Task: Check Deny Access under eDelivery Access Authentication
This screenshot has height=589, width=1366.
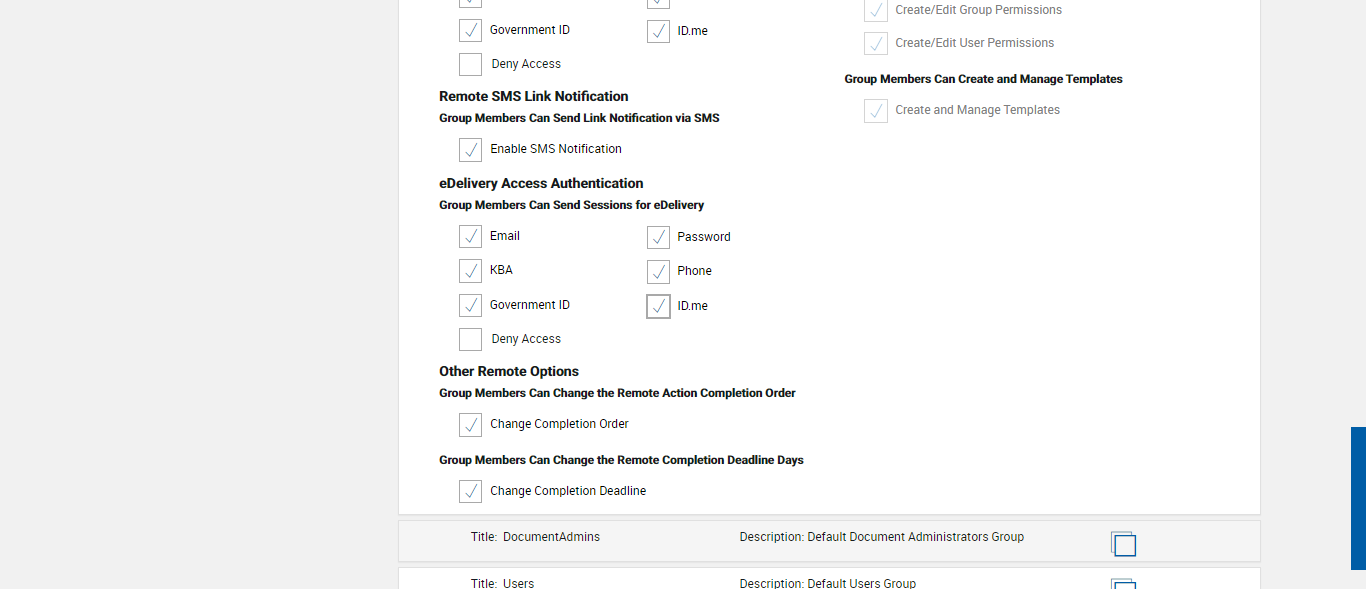Action: click(471, 339)
